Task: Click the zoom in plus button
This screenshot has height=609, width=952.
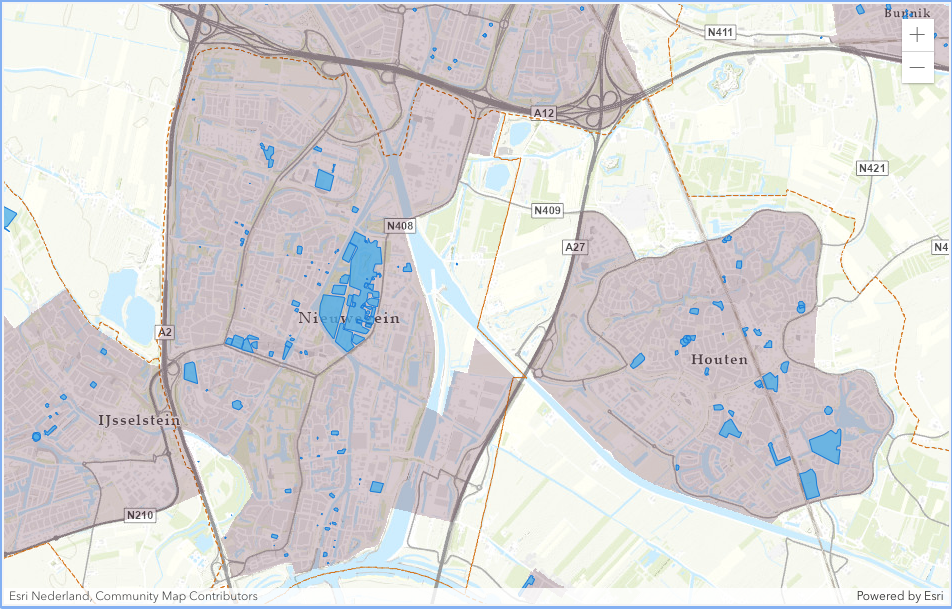Action: (x=918, y=34)
